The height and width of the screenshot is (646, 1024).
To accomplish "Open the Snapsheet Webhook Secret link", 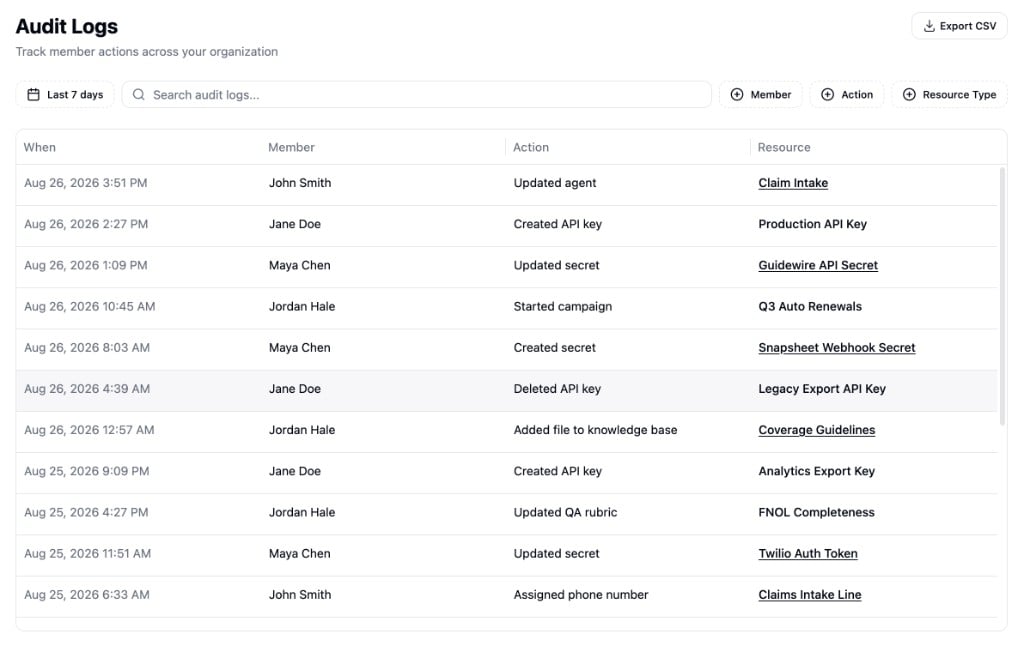I will click(837, 348).
